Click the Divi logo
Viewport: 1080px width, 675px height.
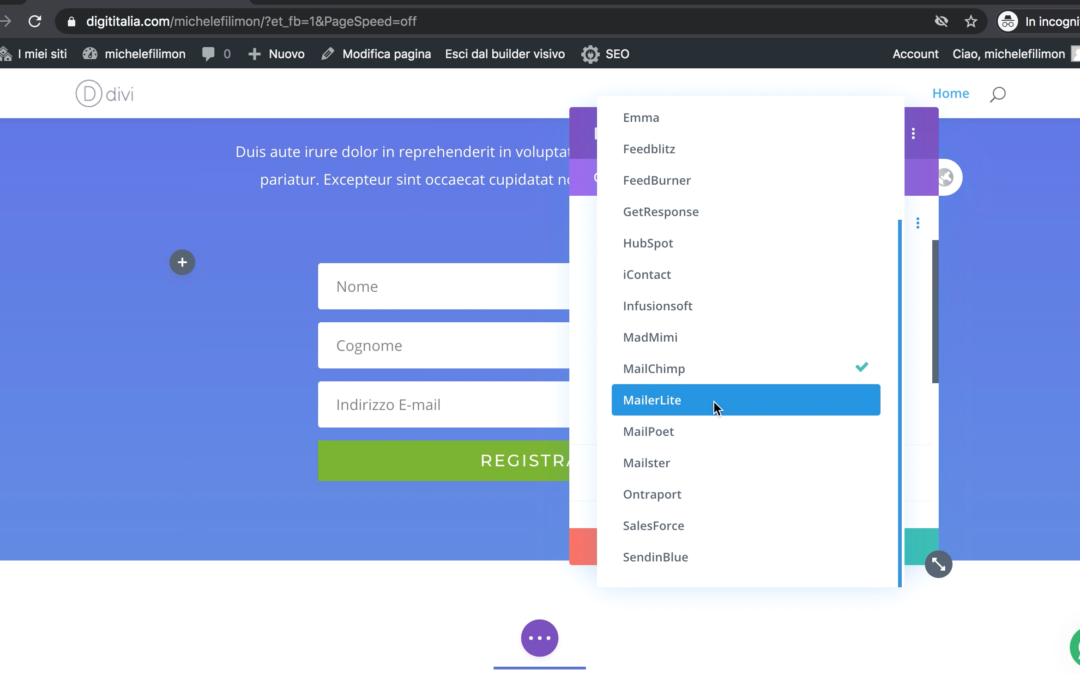coord(105,94)
